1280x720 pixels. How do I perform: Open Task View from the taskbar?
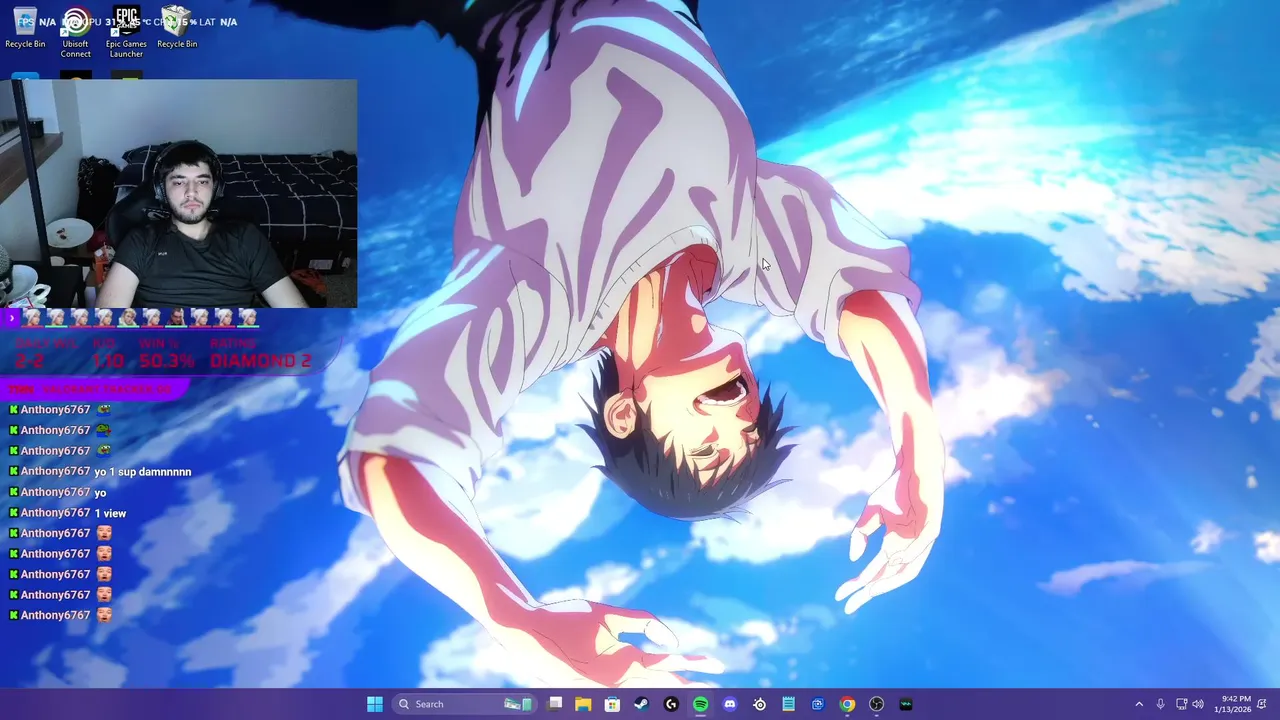(x=555, y=704)
